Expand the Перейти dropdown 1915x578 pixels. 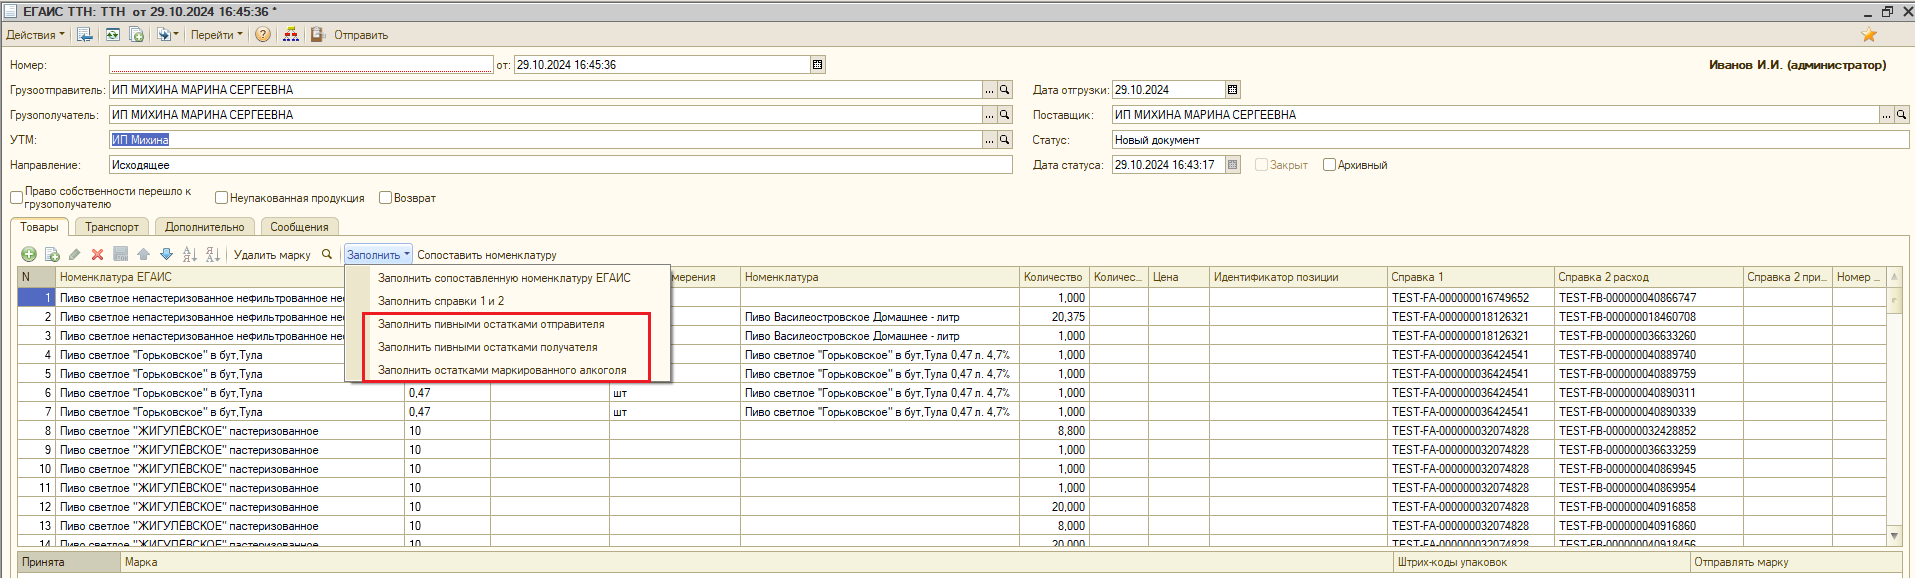[x=216, y=35]
